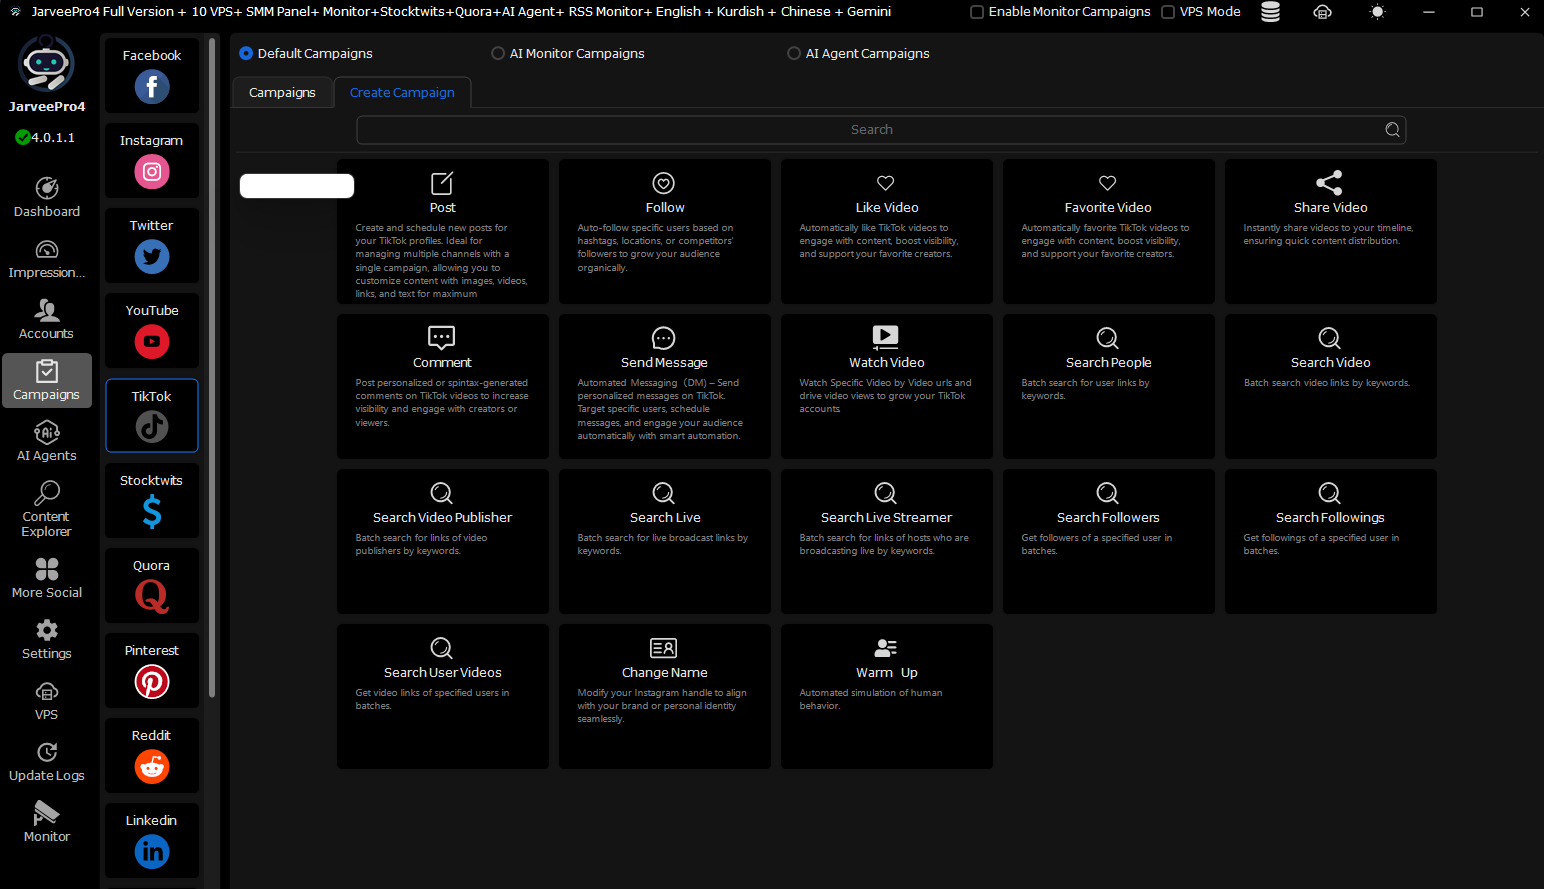Open the Create Campaign tab
Screen dimensions: 1544x889
coord(402,93)
